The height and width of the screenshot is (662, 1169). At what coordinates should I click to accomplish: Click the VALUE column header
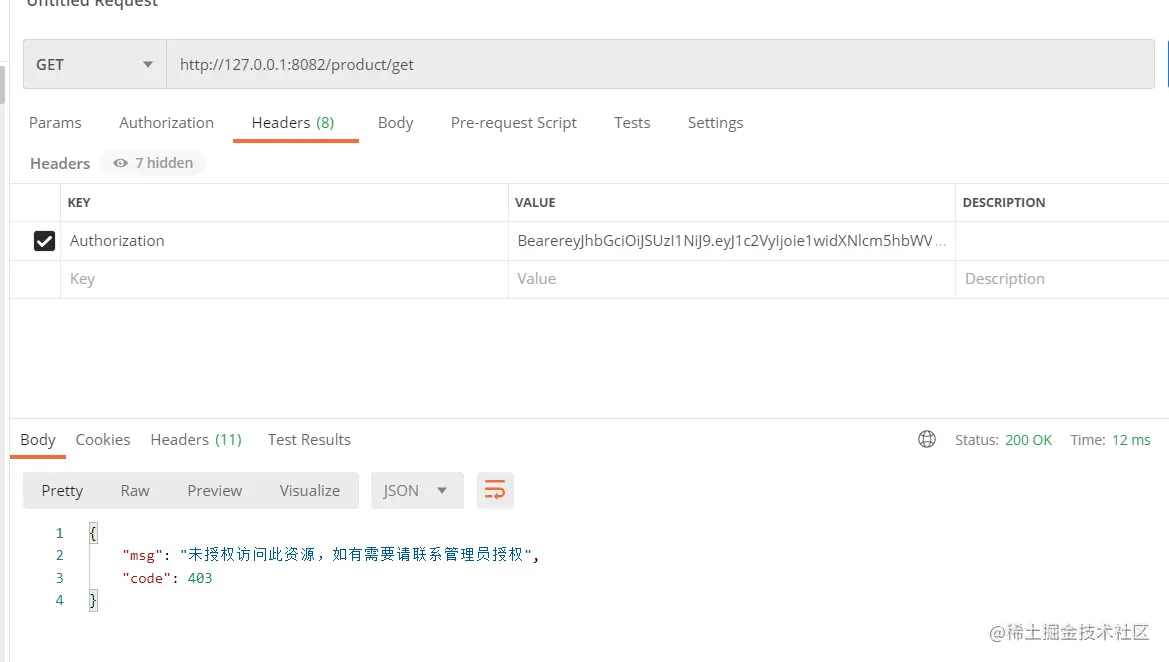pos(535,203)
